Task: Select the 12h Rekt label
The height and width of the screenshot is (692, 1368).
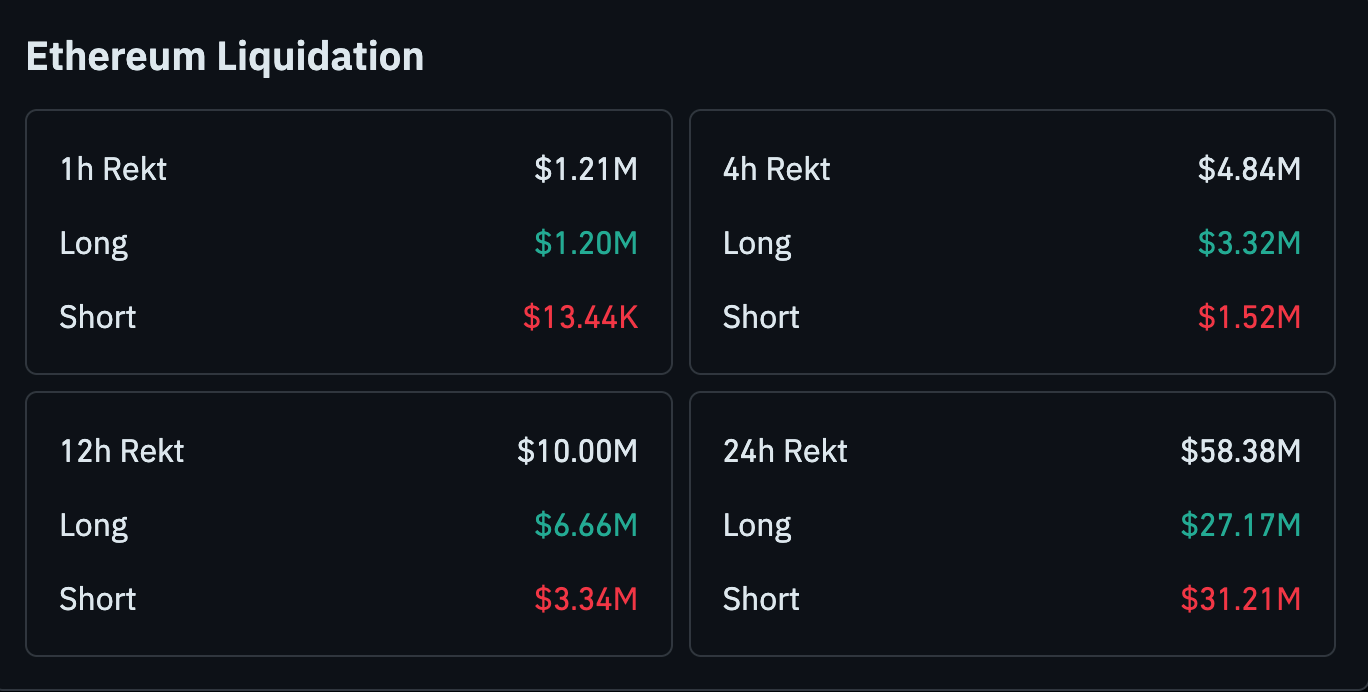Action: click(122, 451)
